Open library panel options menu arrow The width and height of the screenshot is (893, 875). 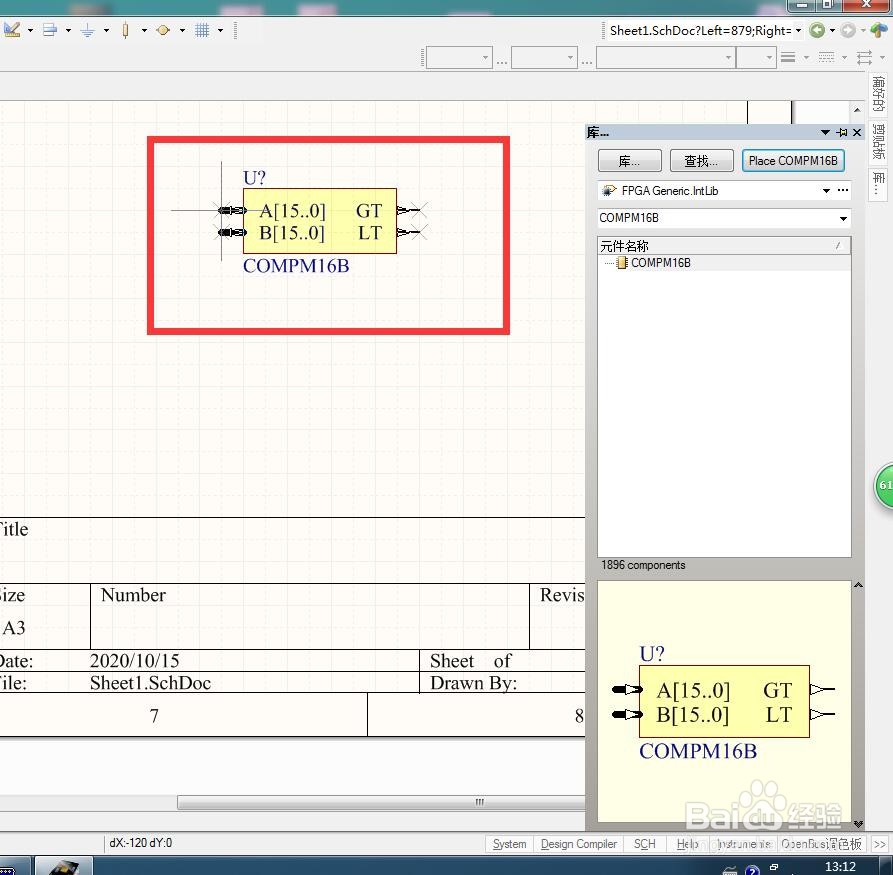825,133
